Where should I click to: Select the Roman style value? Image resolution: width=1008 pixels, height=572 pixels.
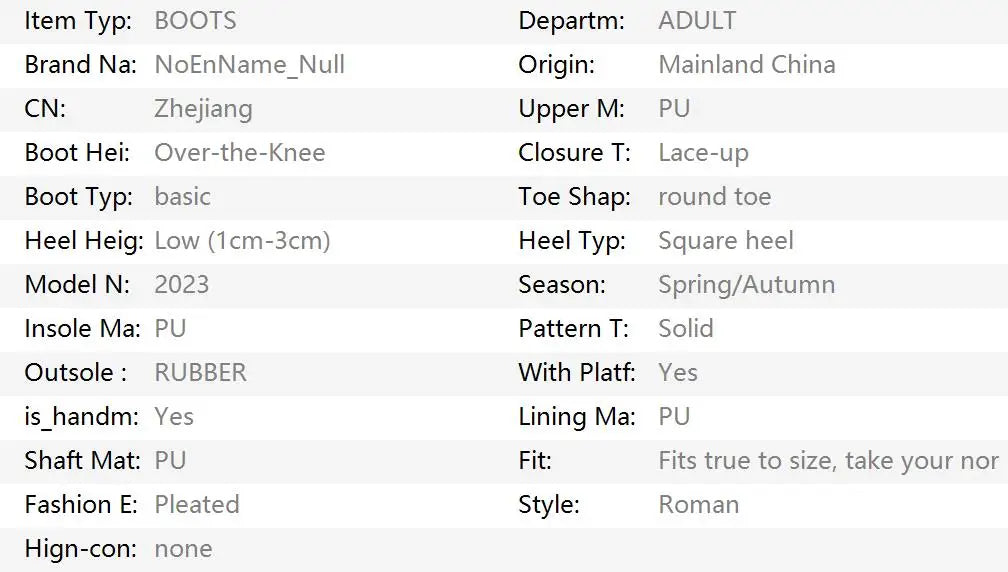coord(699,505)
